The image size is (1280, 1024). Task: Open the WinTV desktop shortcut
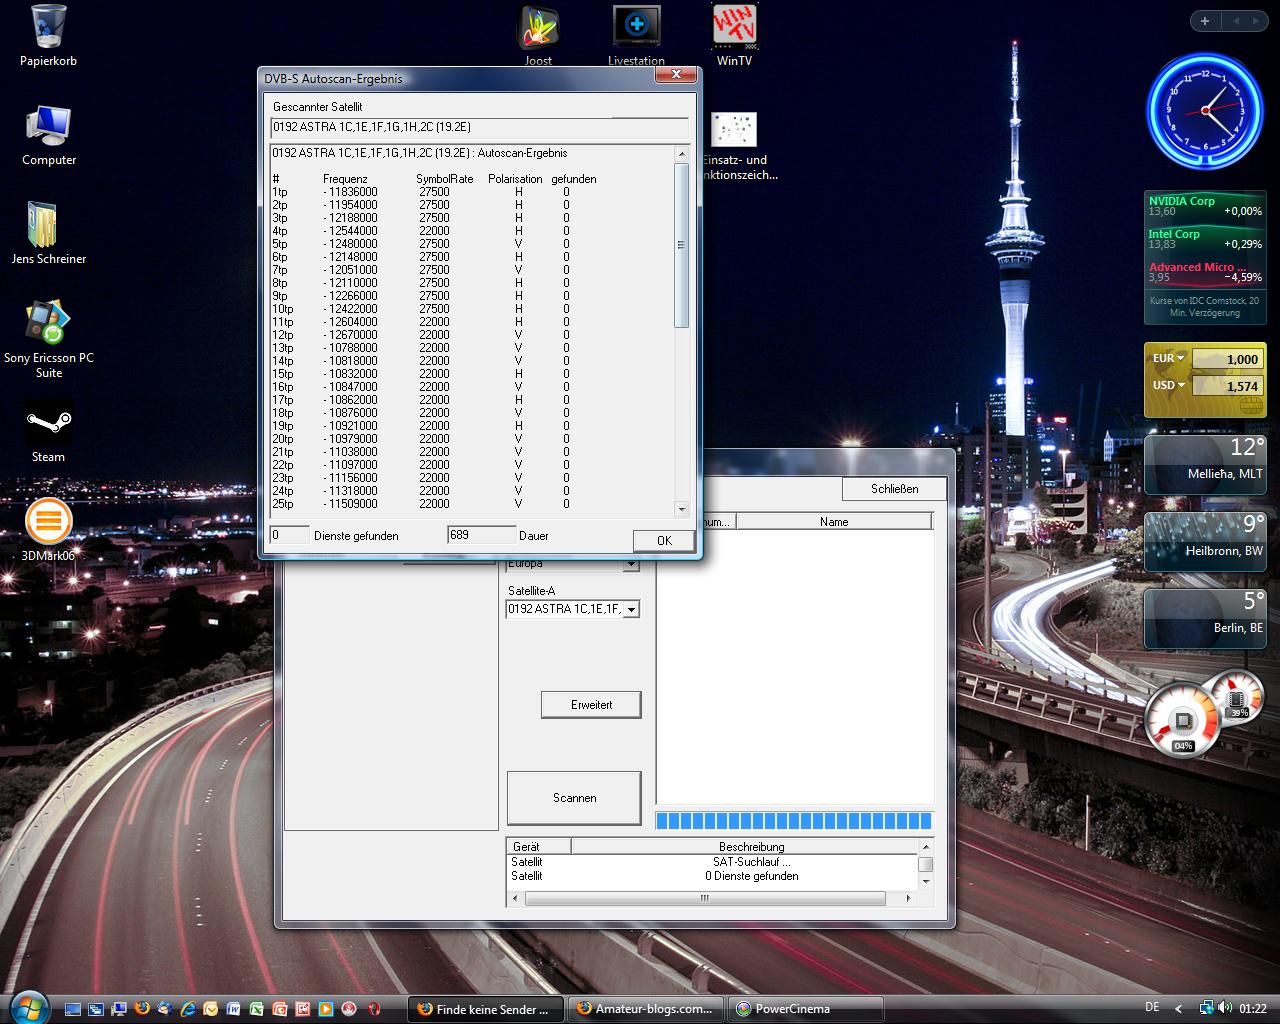734,27
